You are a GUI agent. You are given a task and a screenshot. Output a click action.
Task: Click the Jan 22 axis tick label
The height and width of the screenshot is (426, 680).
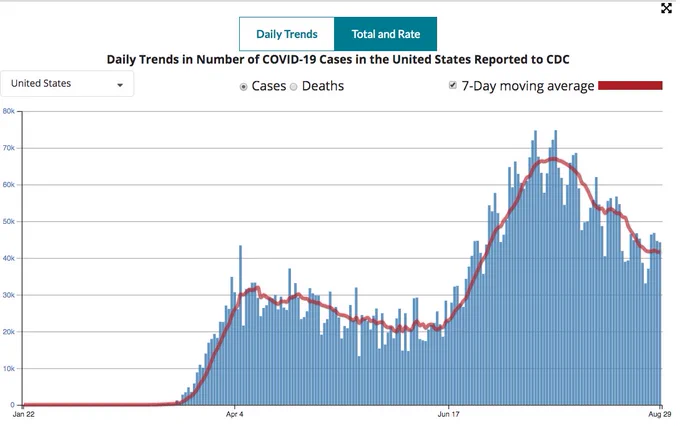pos(23,414)
